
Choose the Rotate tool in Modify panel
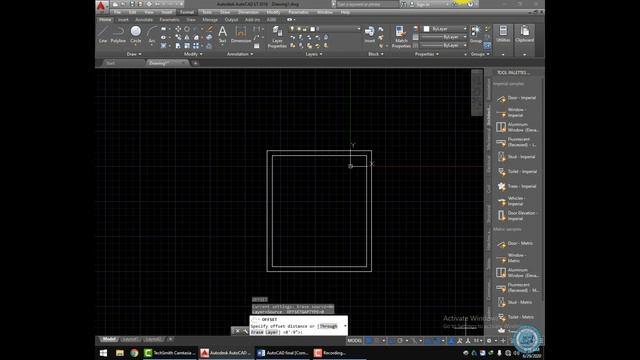[187, 29]
